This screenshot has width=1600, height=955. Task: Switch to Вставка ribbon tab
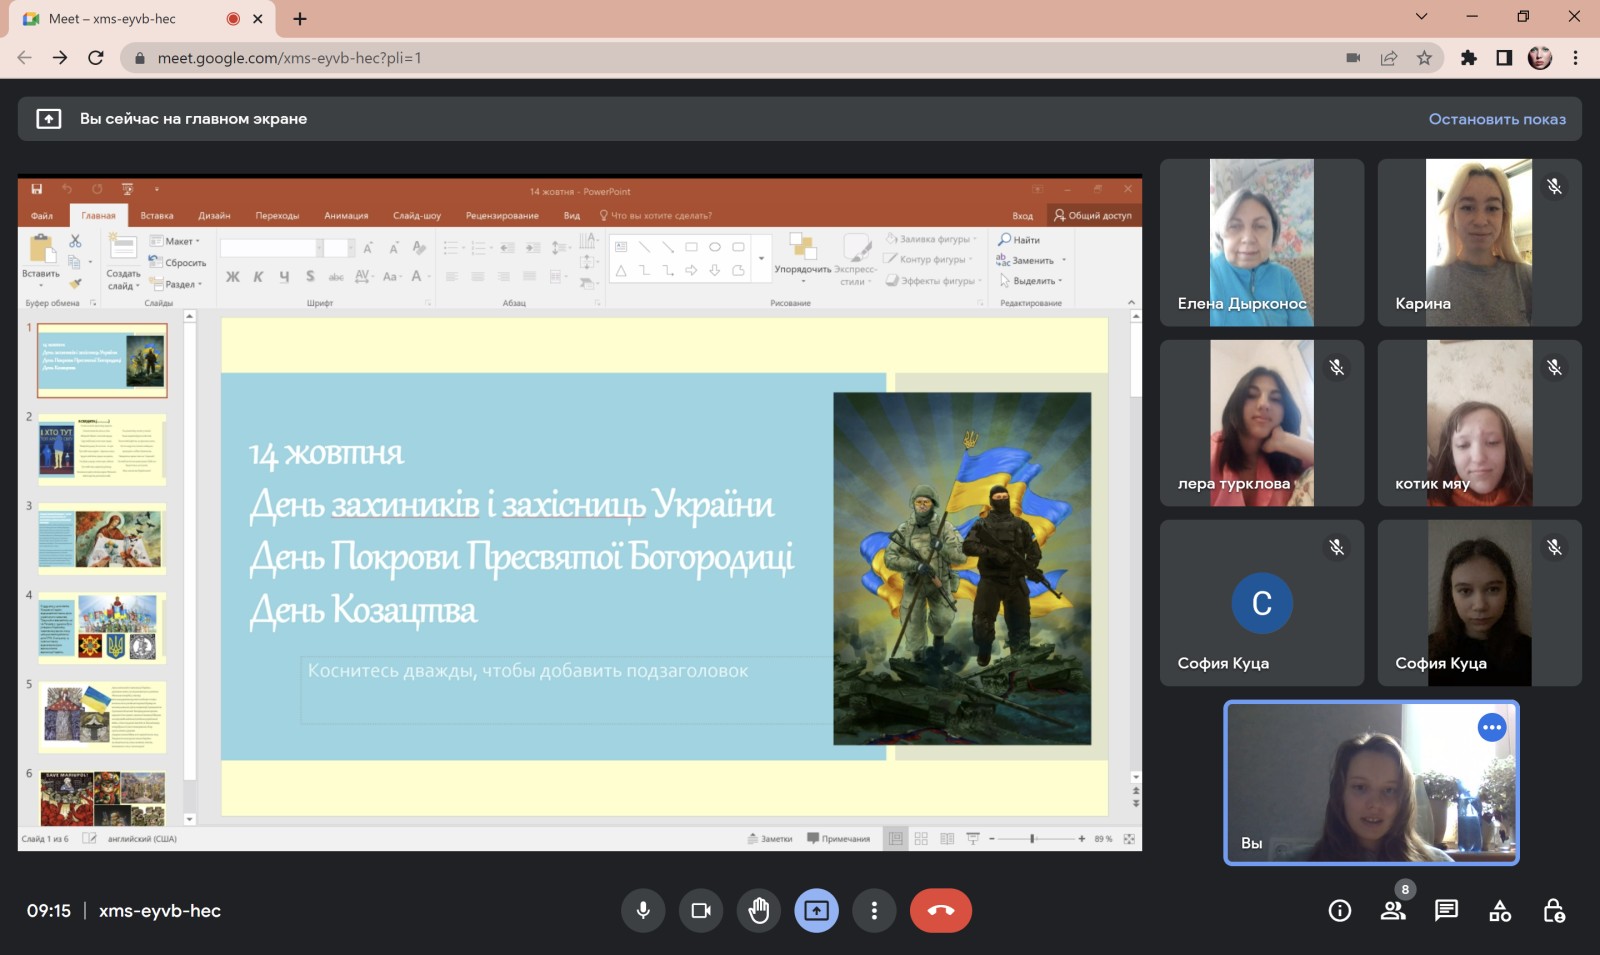(x=157, y=215)
